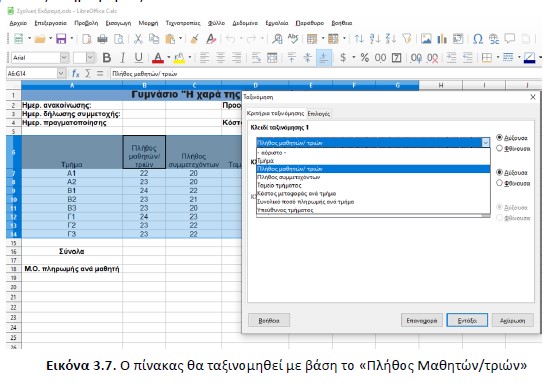This screenshot has width=552, height=386.
Task: Expand the Name Box dropdown
Action: [x=61, y=73]
